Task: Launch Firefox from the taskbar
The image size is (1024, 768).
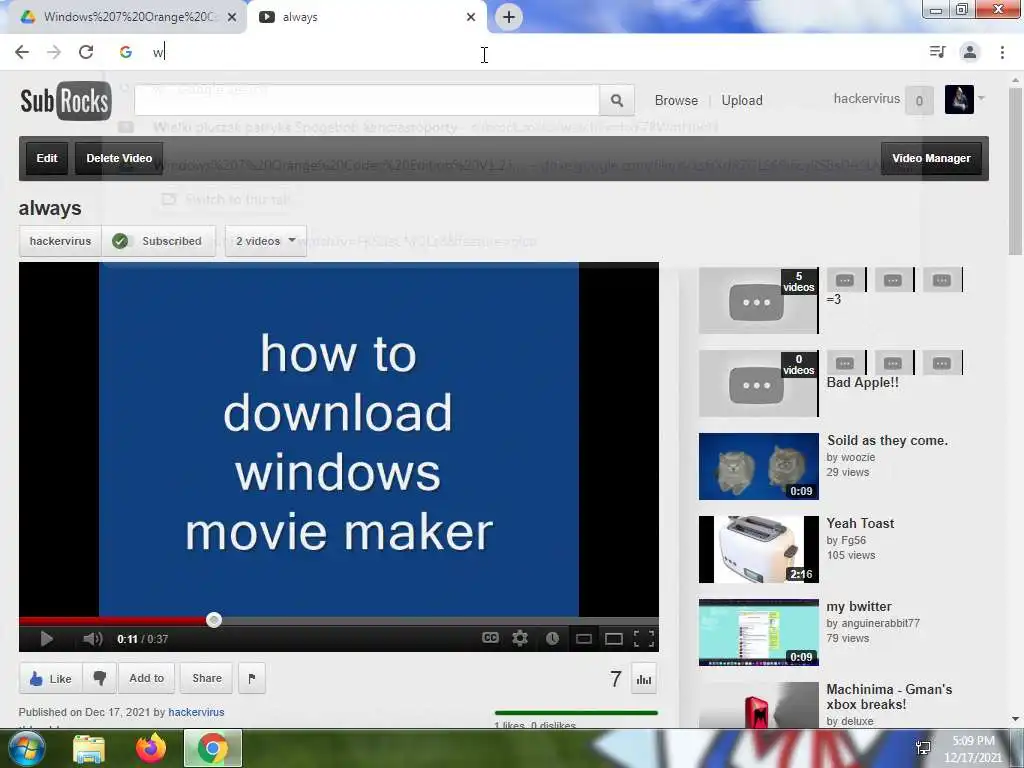Action: 151,748
